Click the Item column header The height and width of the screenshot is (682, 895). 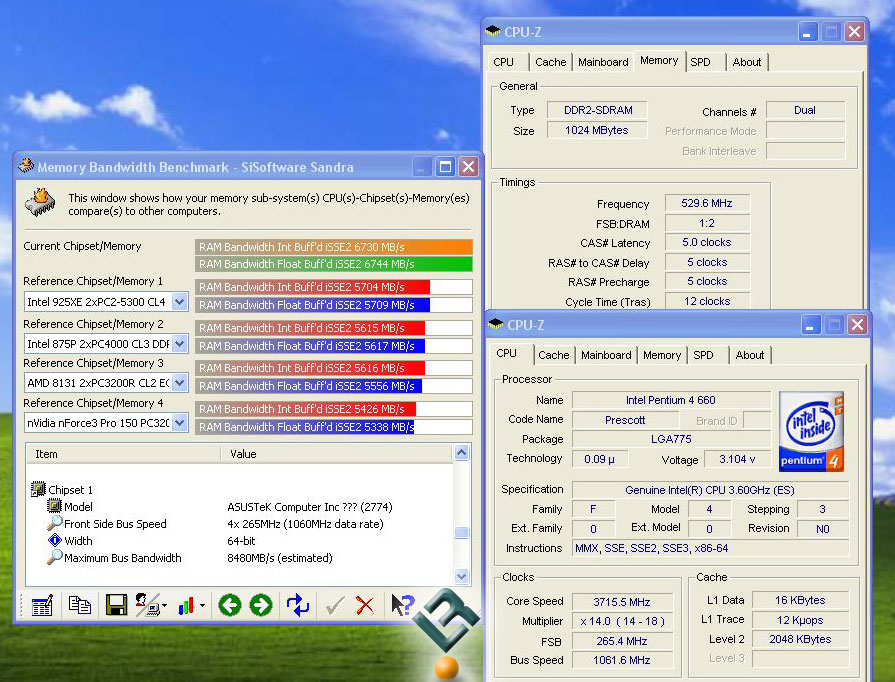point(120,454)
